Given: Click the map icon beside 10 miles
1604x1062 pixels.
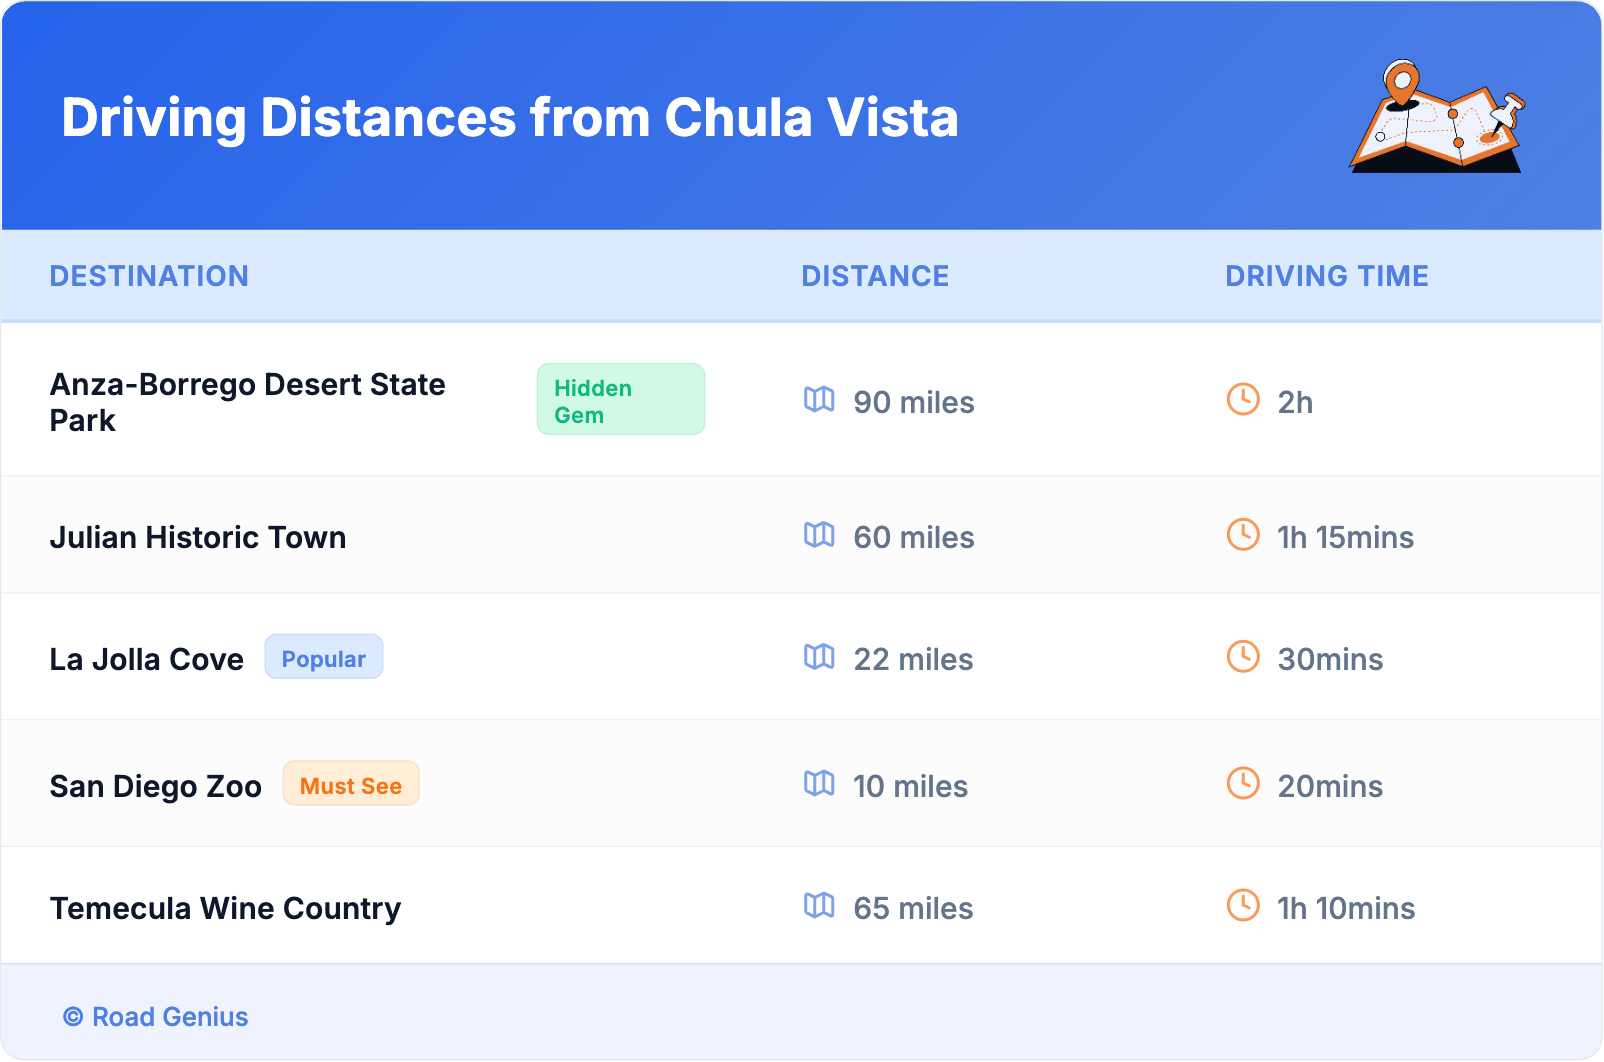Looking at the screenshot, I should [x=819, y=784].
